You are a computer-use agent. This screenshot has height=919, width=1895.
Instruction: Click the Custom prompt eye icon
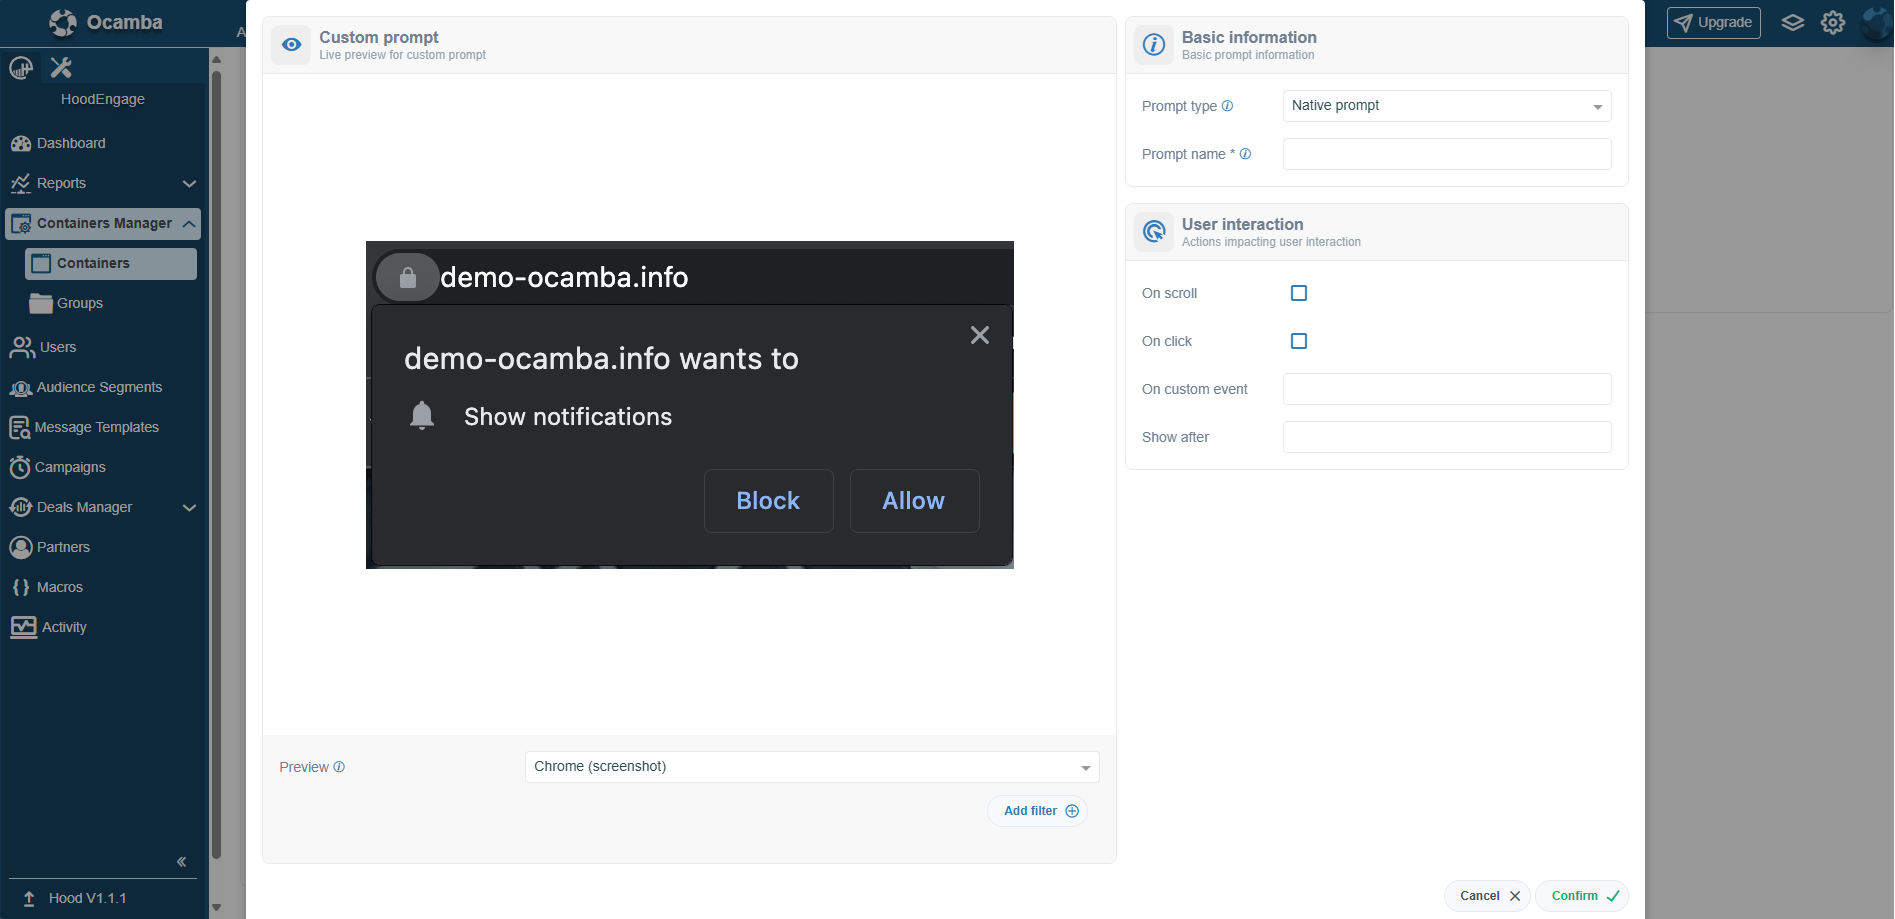[x=291, y=45]
